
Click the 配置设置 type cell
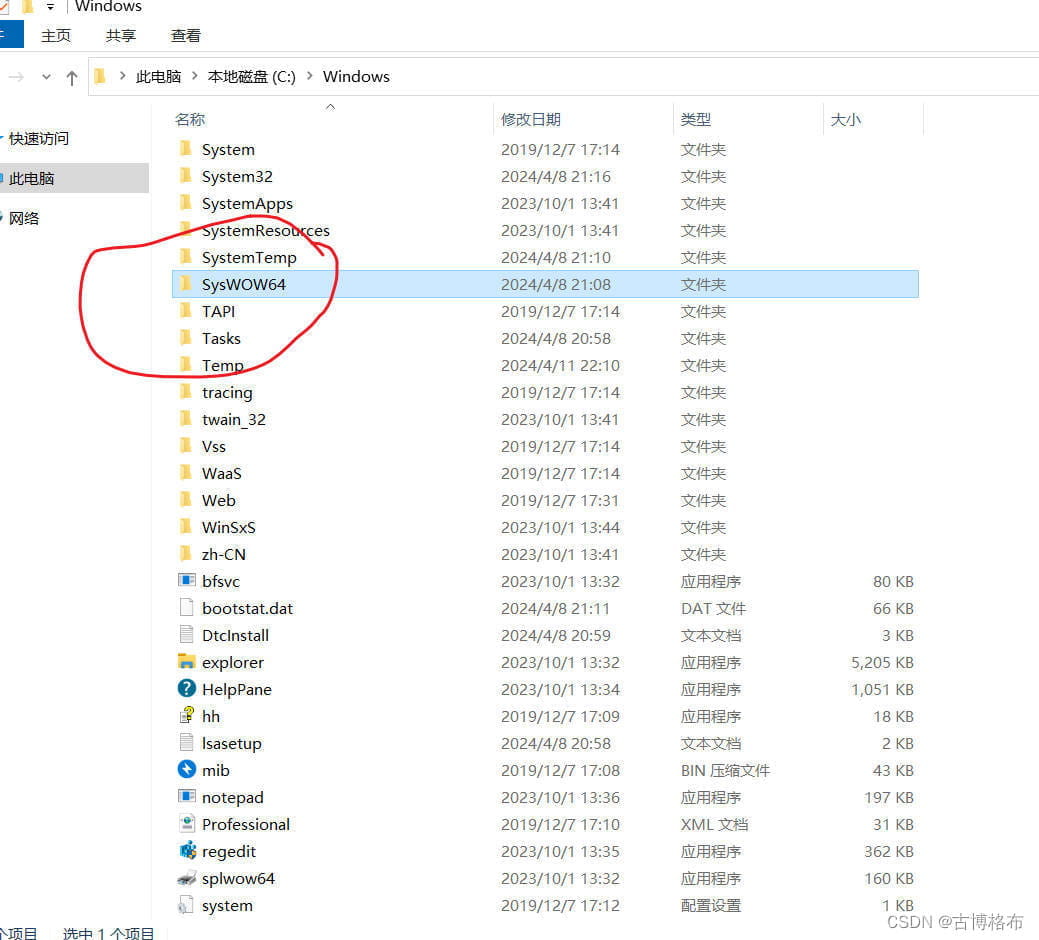(x=710, y=906)
